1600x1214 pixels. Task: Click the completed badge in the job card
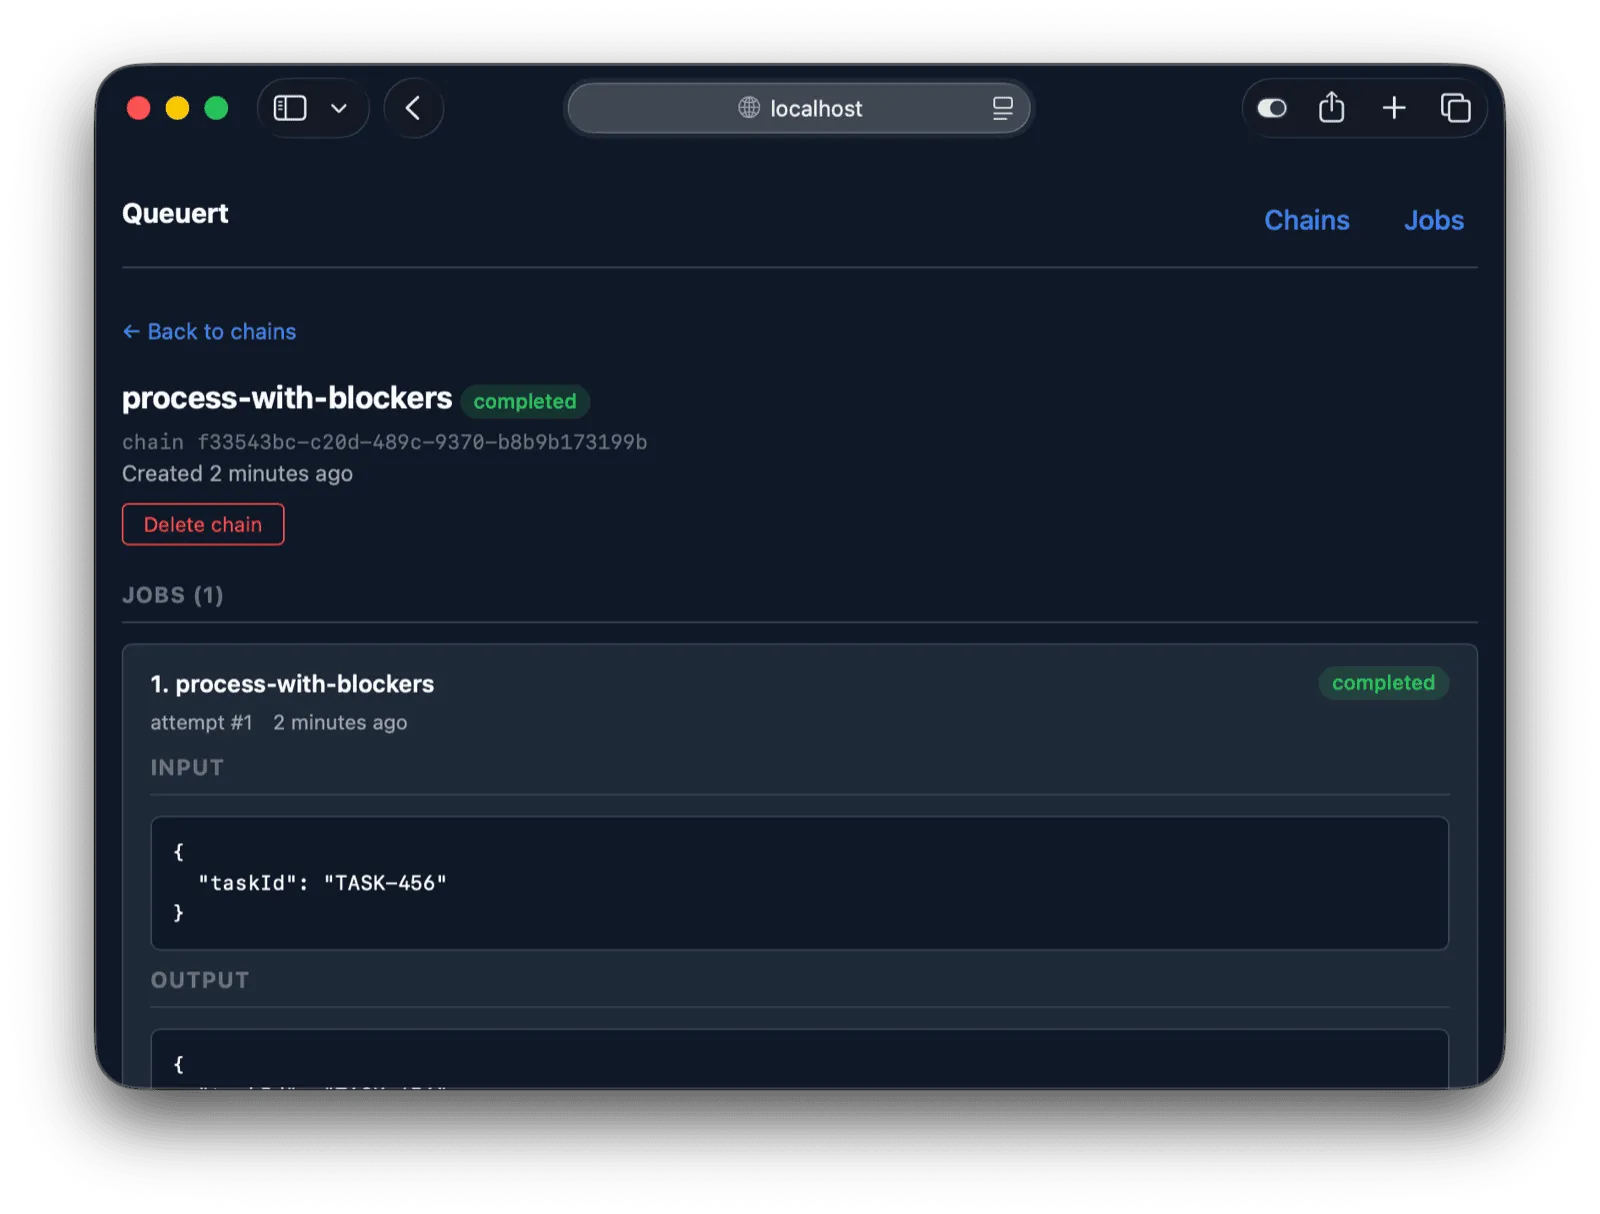tap(1383, 683)
